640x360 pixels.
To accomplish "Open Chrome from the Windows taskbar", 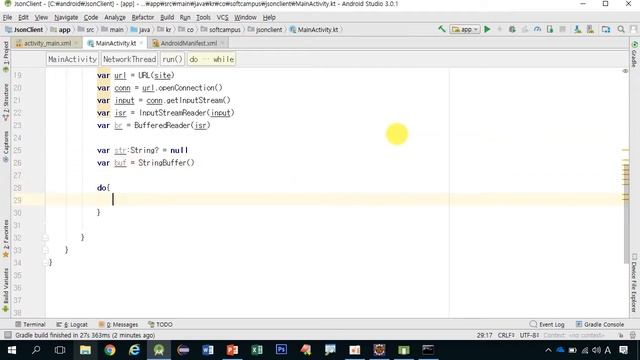I will click(109, 350).
